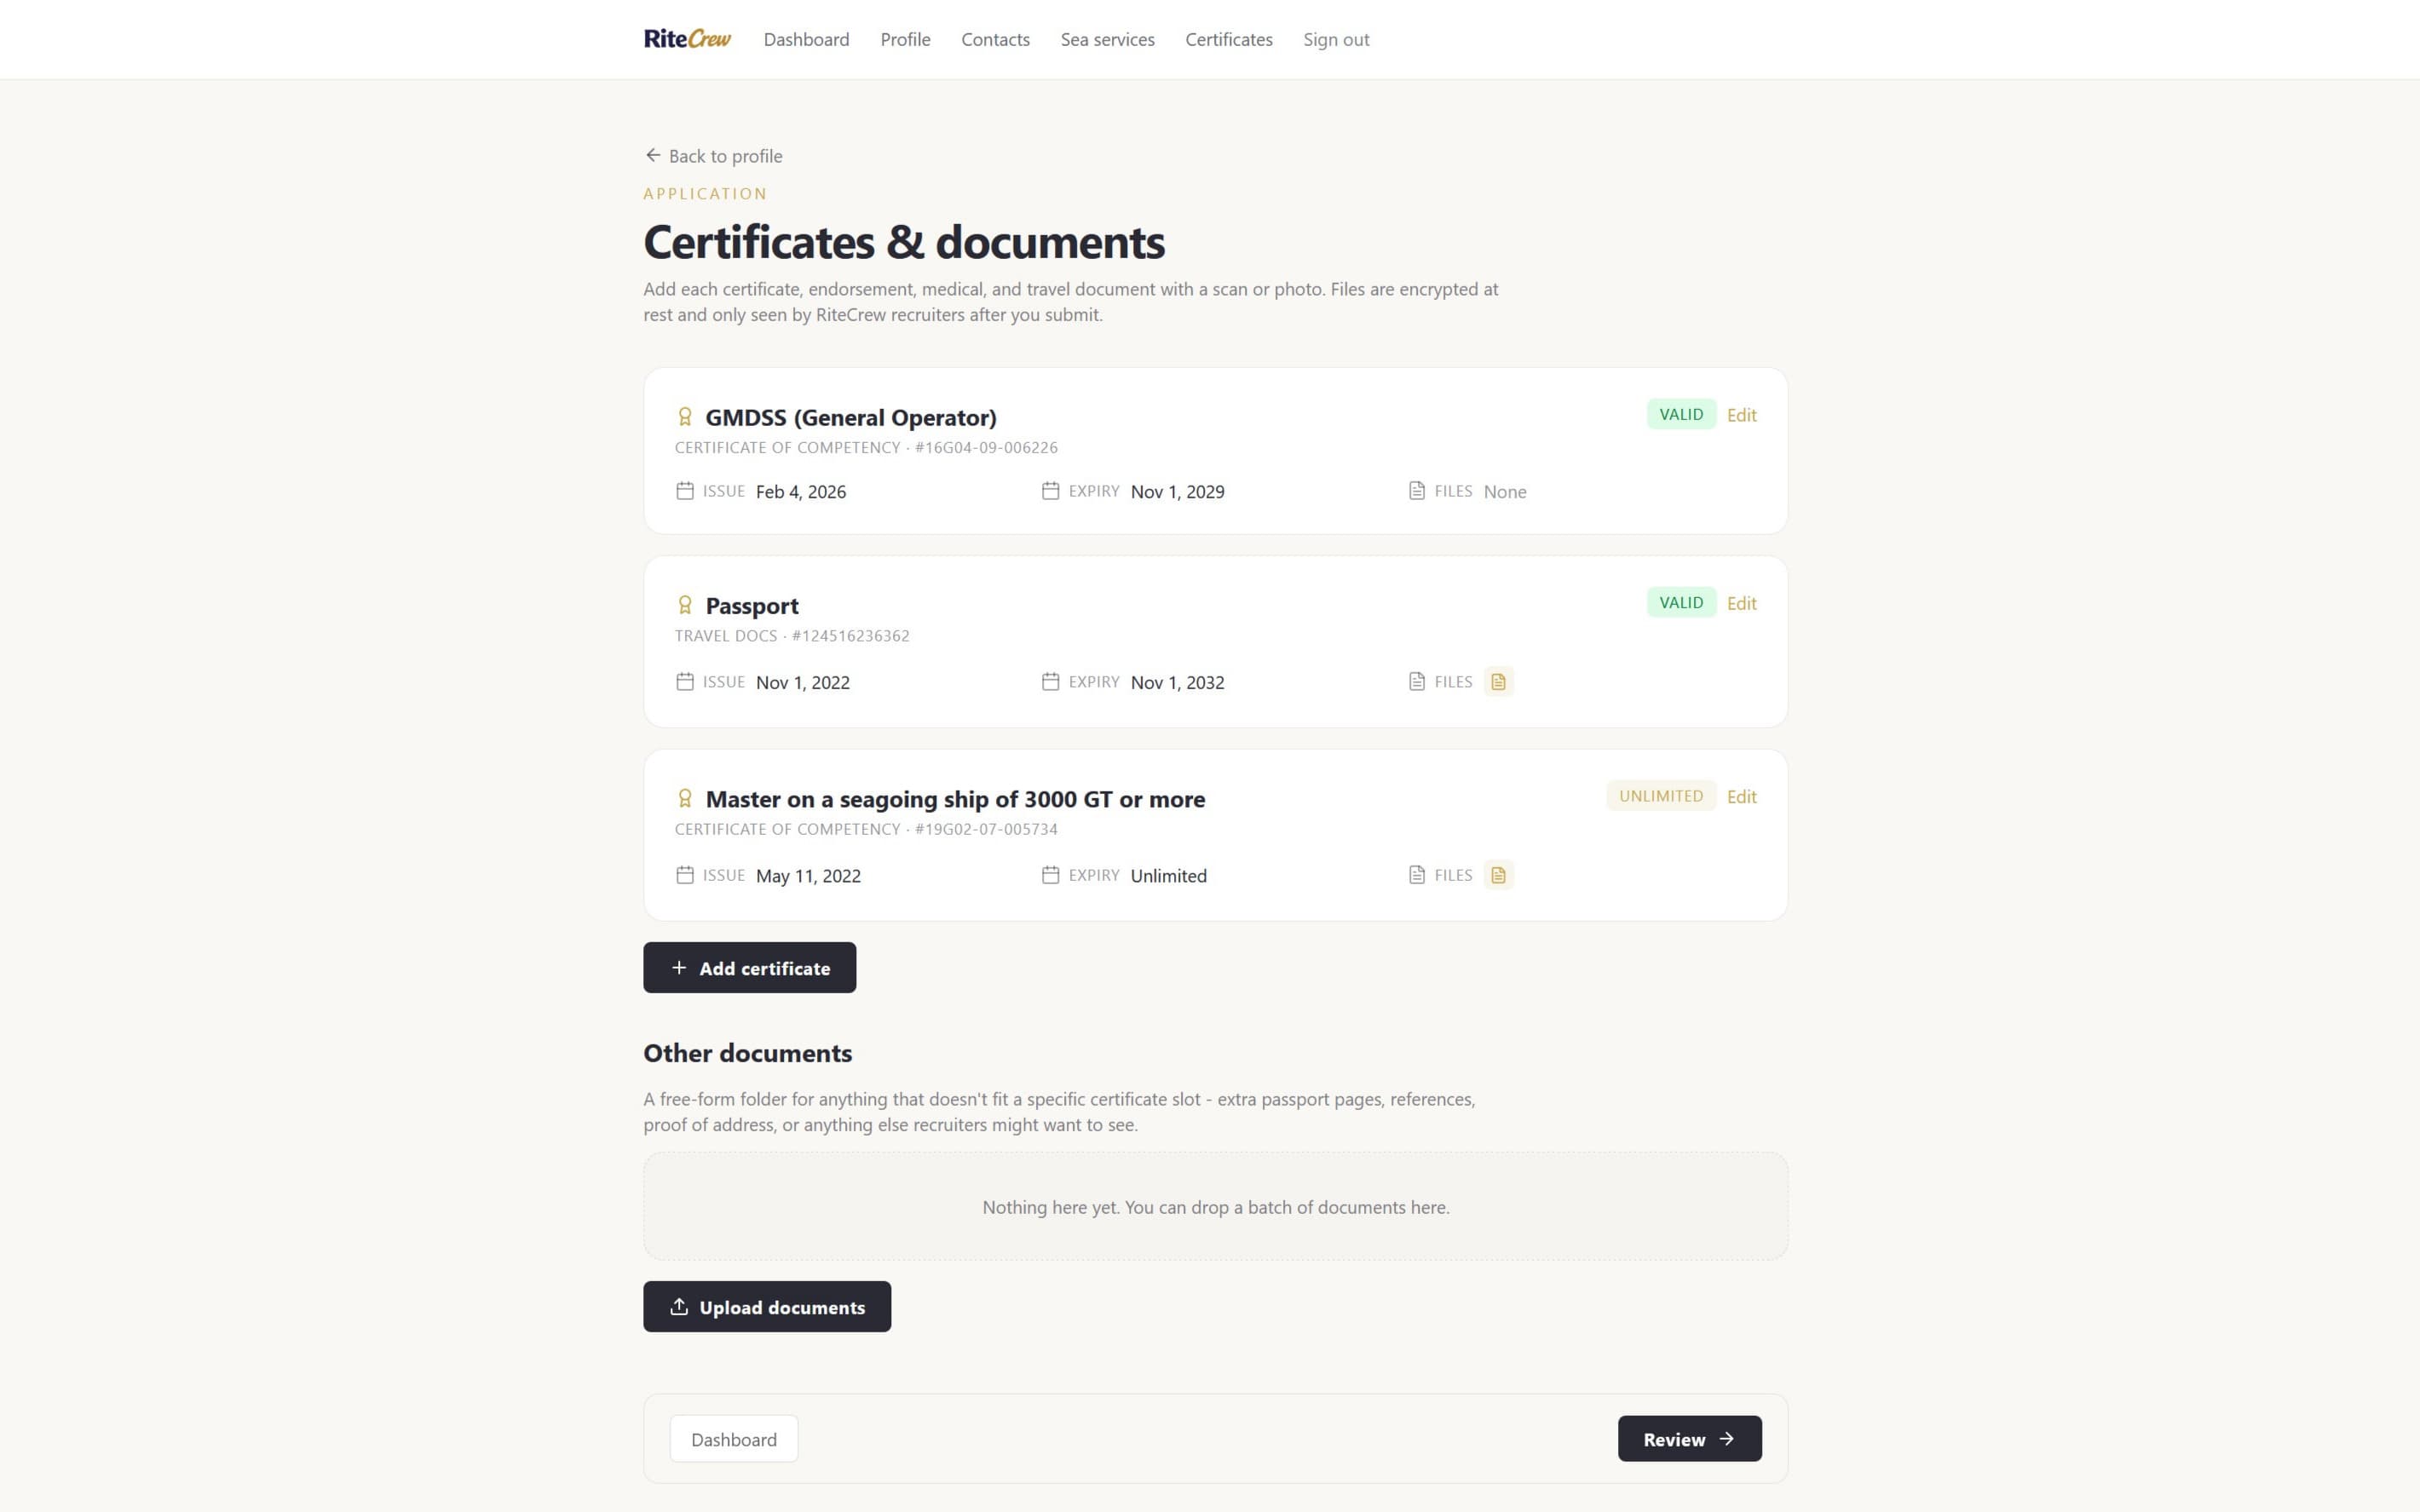Click expiry date Nov 1, 2032

click(x=1177, y=682)
